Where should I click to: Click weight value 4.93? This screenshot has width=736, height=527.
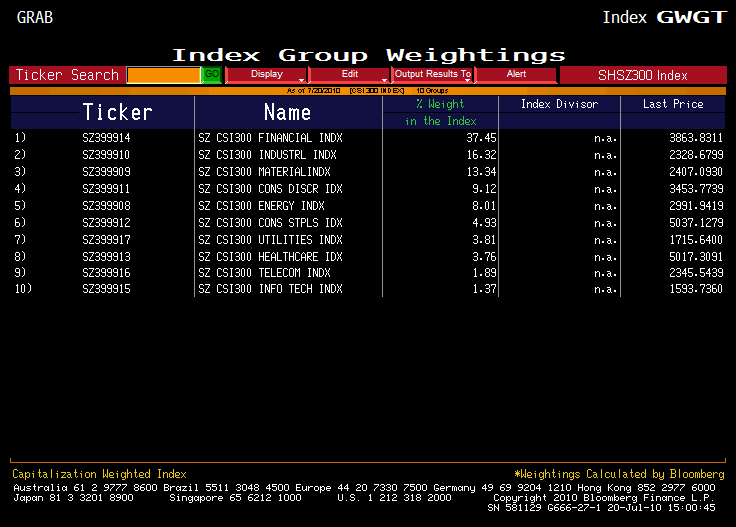pos(484,222)
